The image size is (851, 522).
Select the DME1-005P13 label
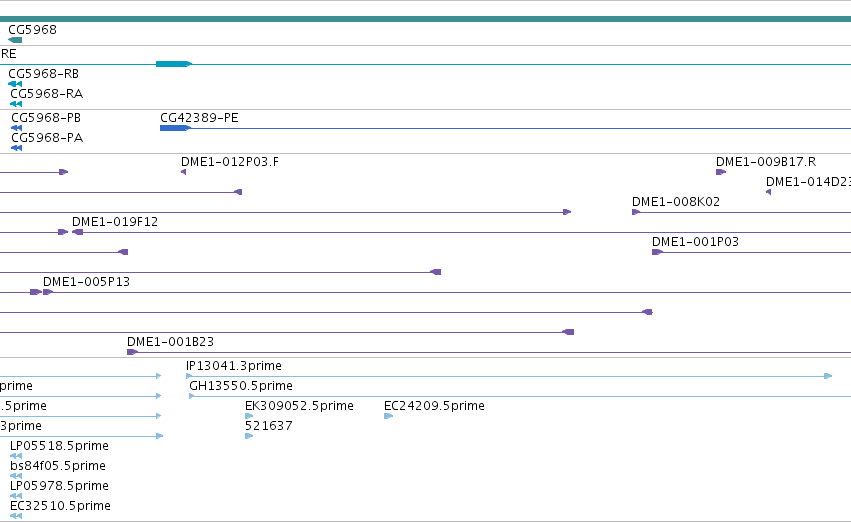click(86, 282)
